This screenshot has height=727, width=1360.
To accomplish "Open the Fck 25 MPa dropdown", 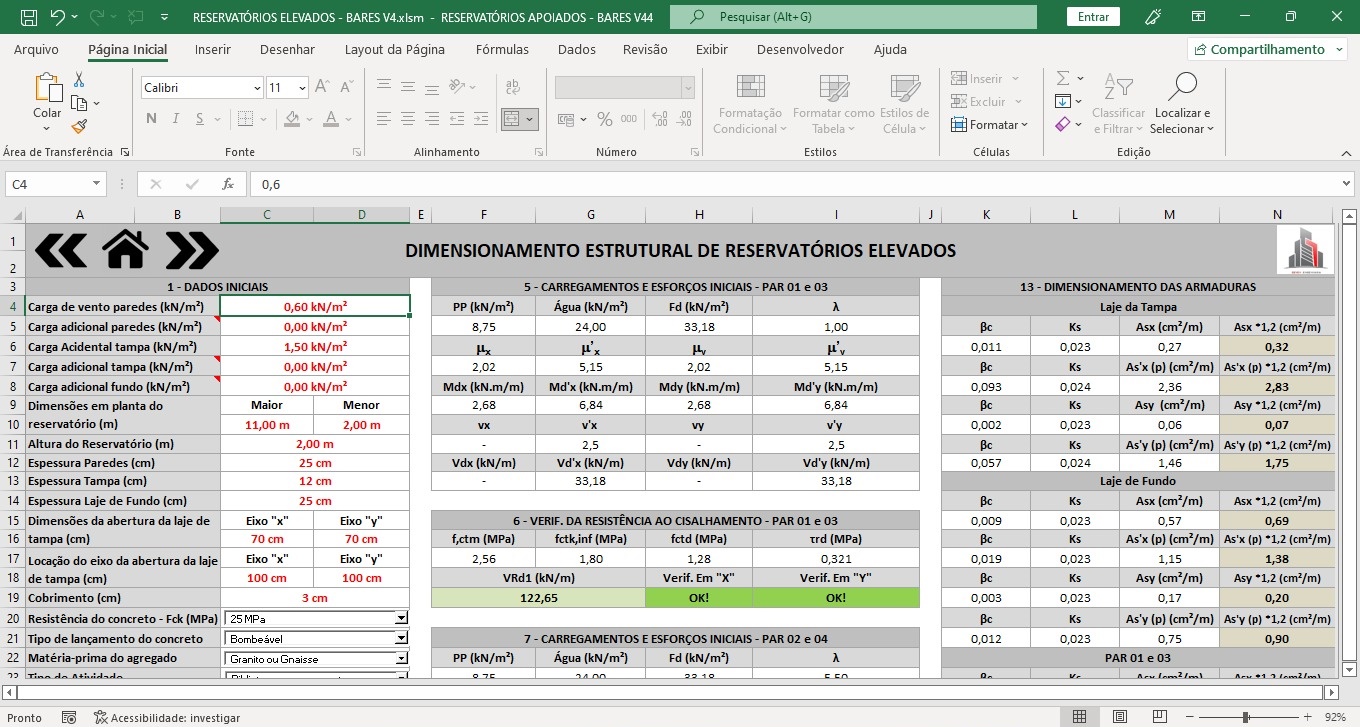I will 401,618.
